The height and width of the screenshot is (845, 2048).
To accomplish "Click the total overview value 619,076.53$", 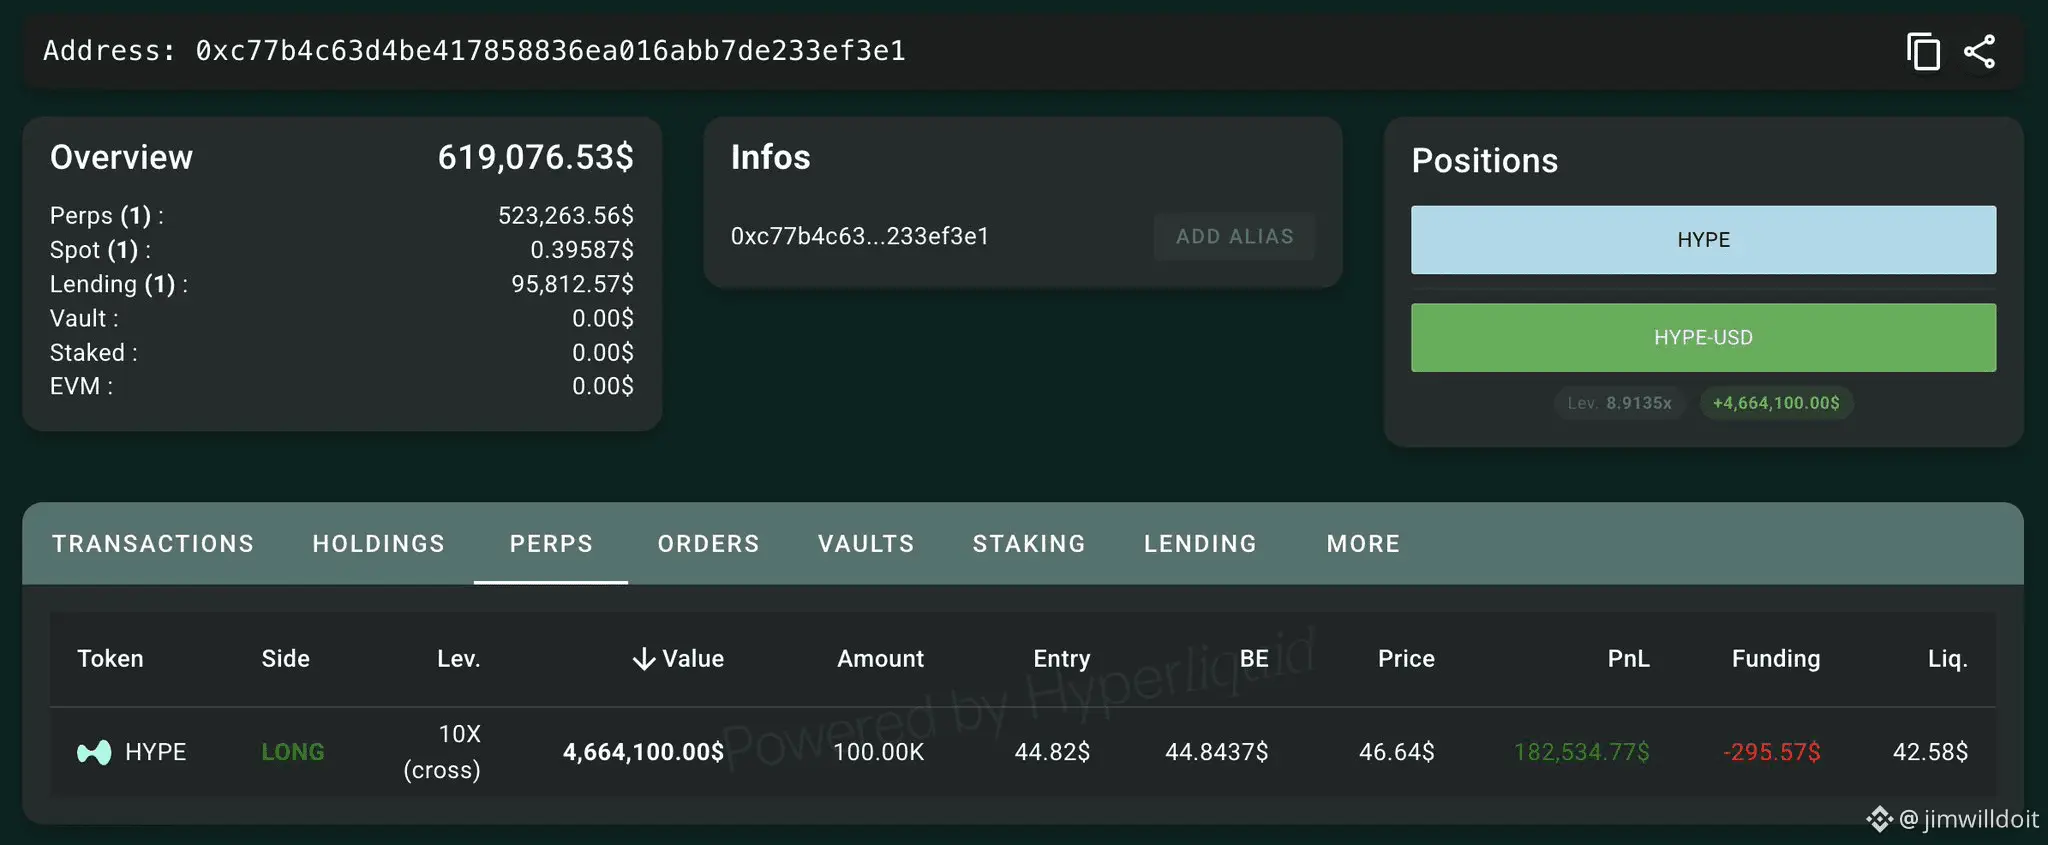I will click(536, 158).
